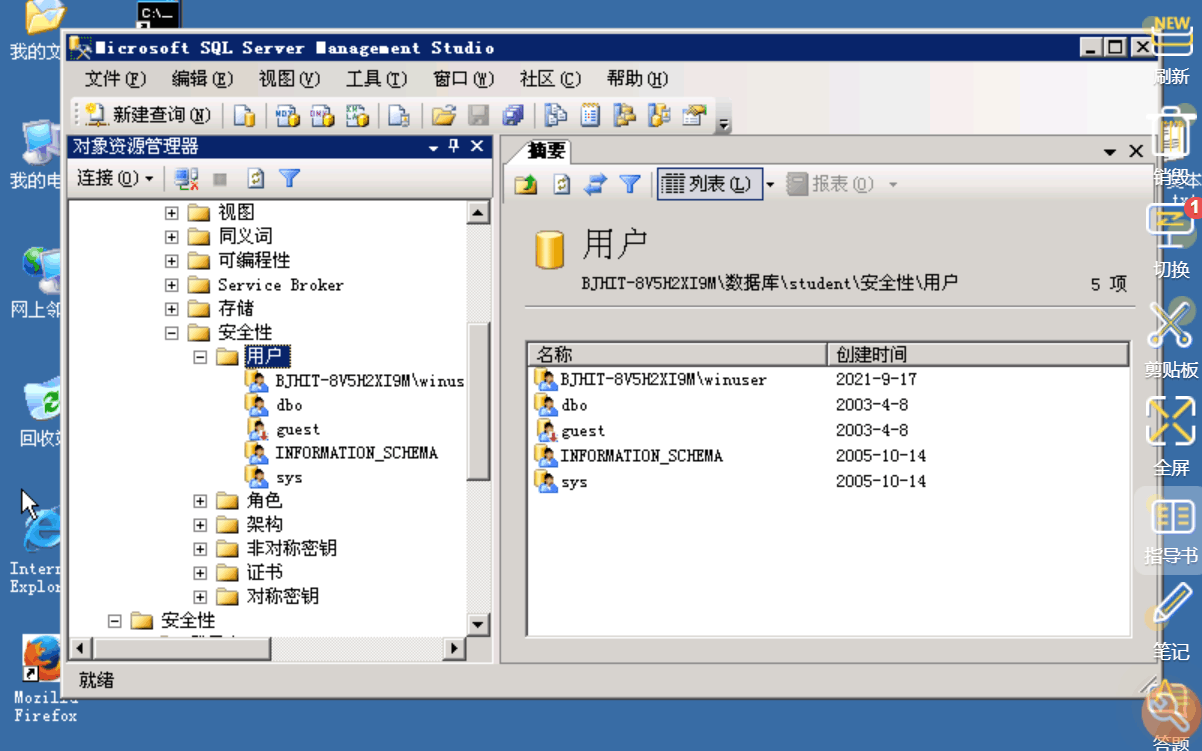Open the Properties window toolbar icon
1202x751 pixels.
[694, 116]
